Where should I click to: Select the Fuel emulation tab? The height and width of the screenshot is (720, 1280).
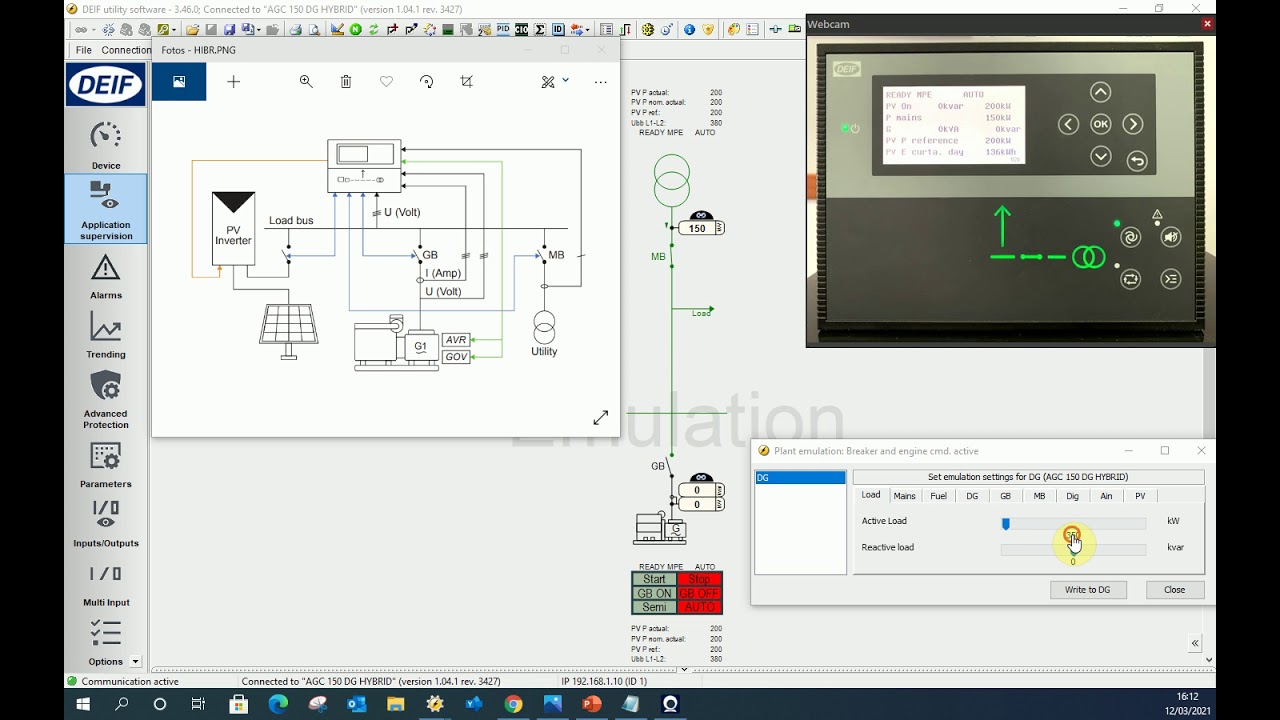(x=938, y=496)
